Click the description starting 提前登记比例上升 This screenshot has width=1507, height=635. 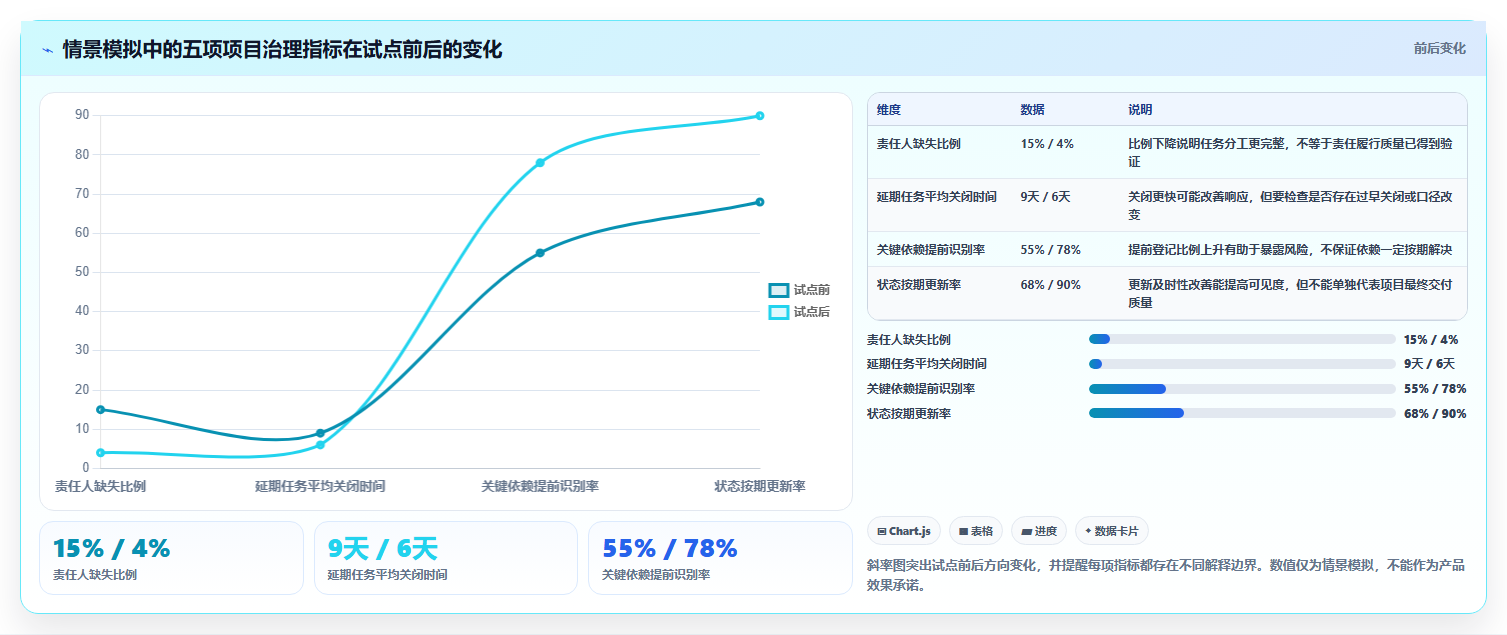pos(1290,249)
